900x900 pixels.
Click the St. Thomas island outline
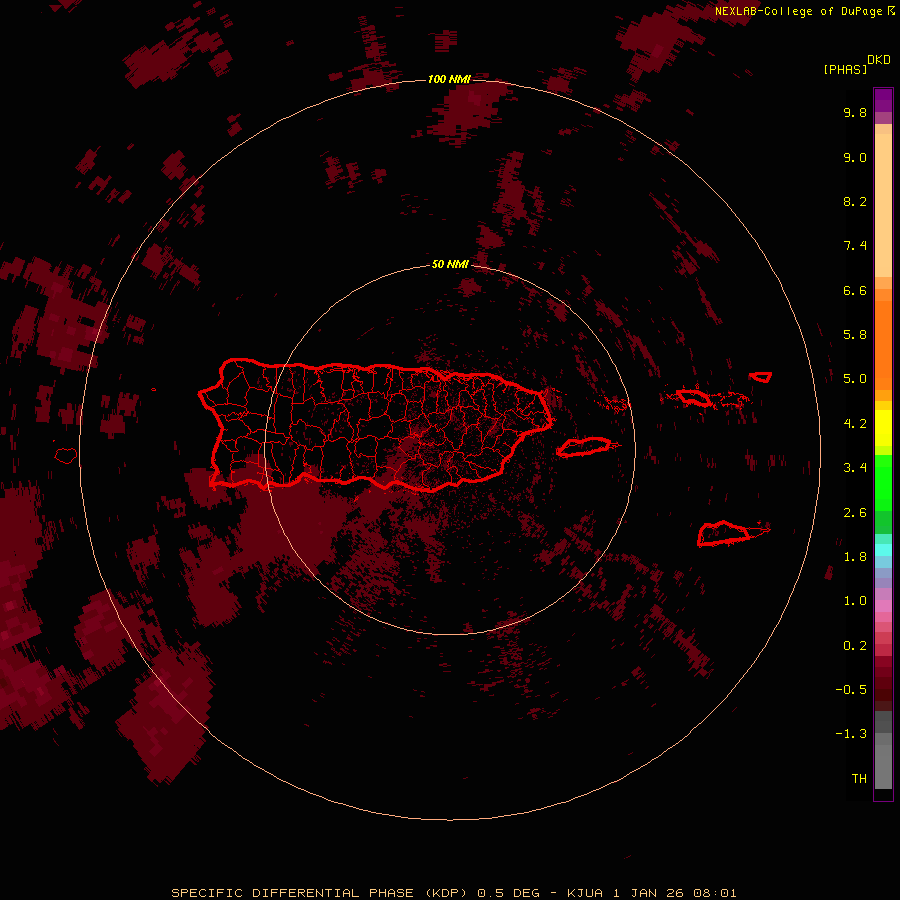tap(694, 397)
